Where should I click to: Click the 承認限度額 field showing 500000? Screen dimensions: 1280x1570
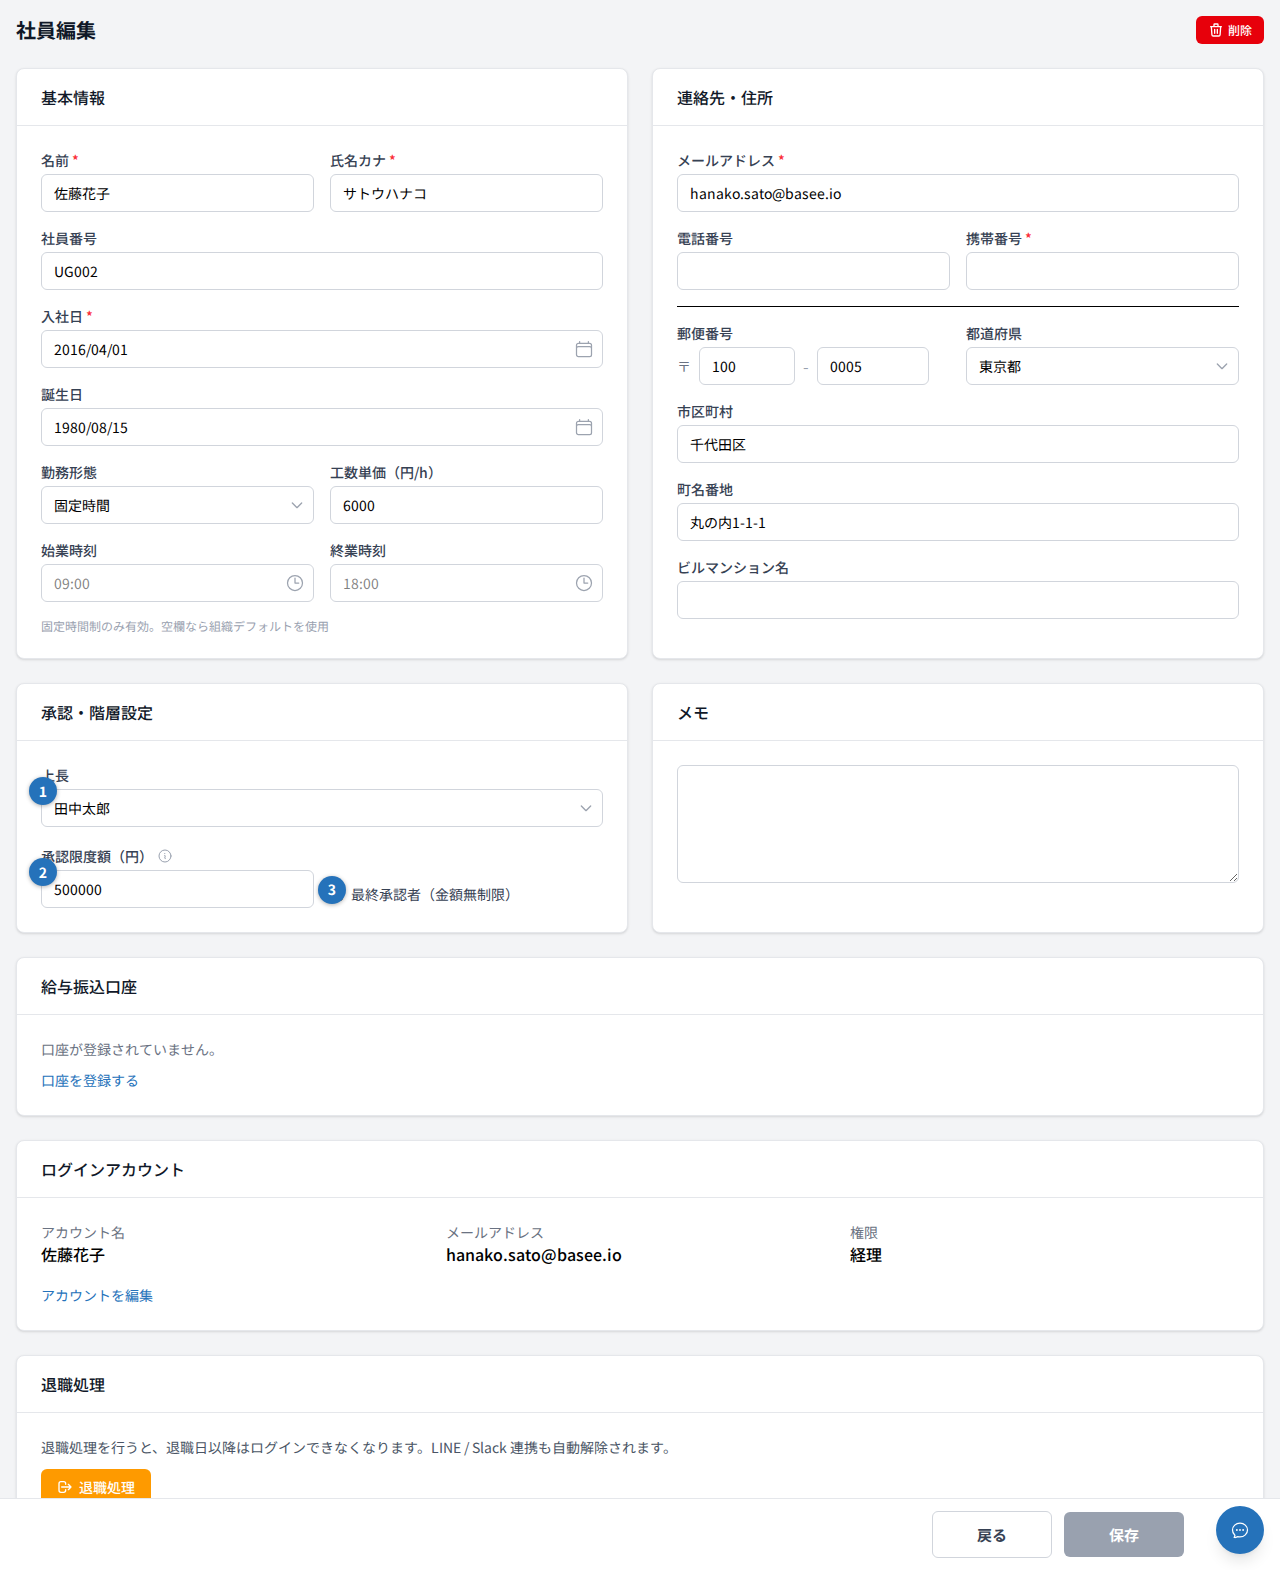177,889
